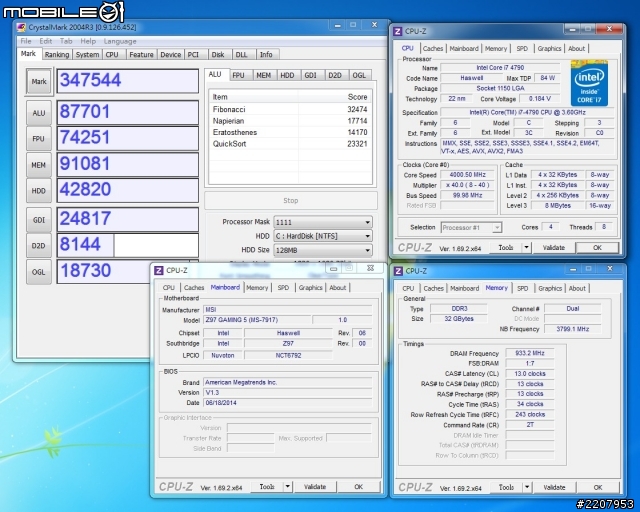Screen dimensions: 640x512
Task: Select the Fibonacci score row
Action: tap(290, 109)
